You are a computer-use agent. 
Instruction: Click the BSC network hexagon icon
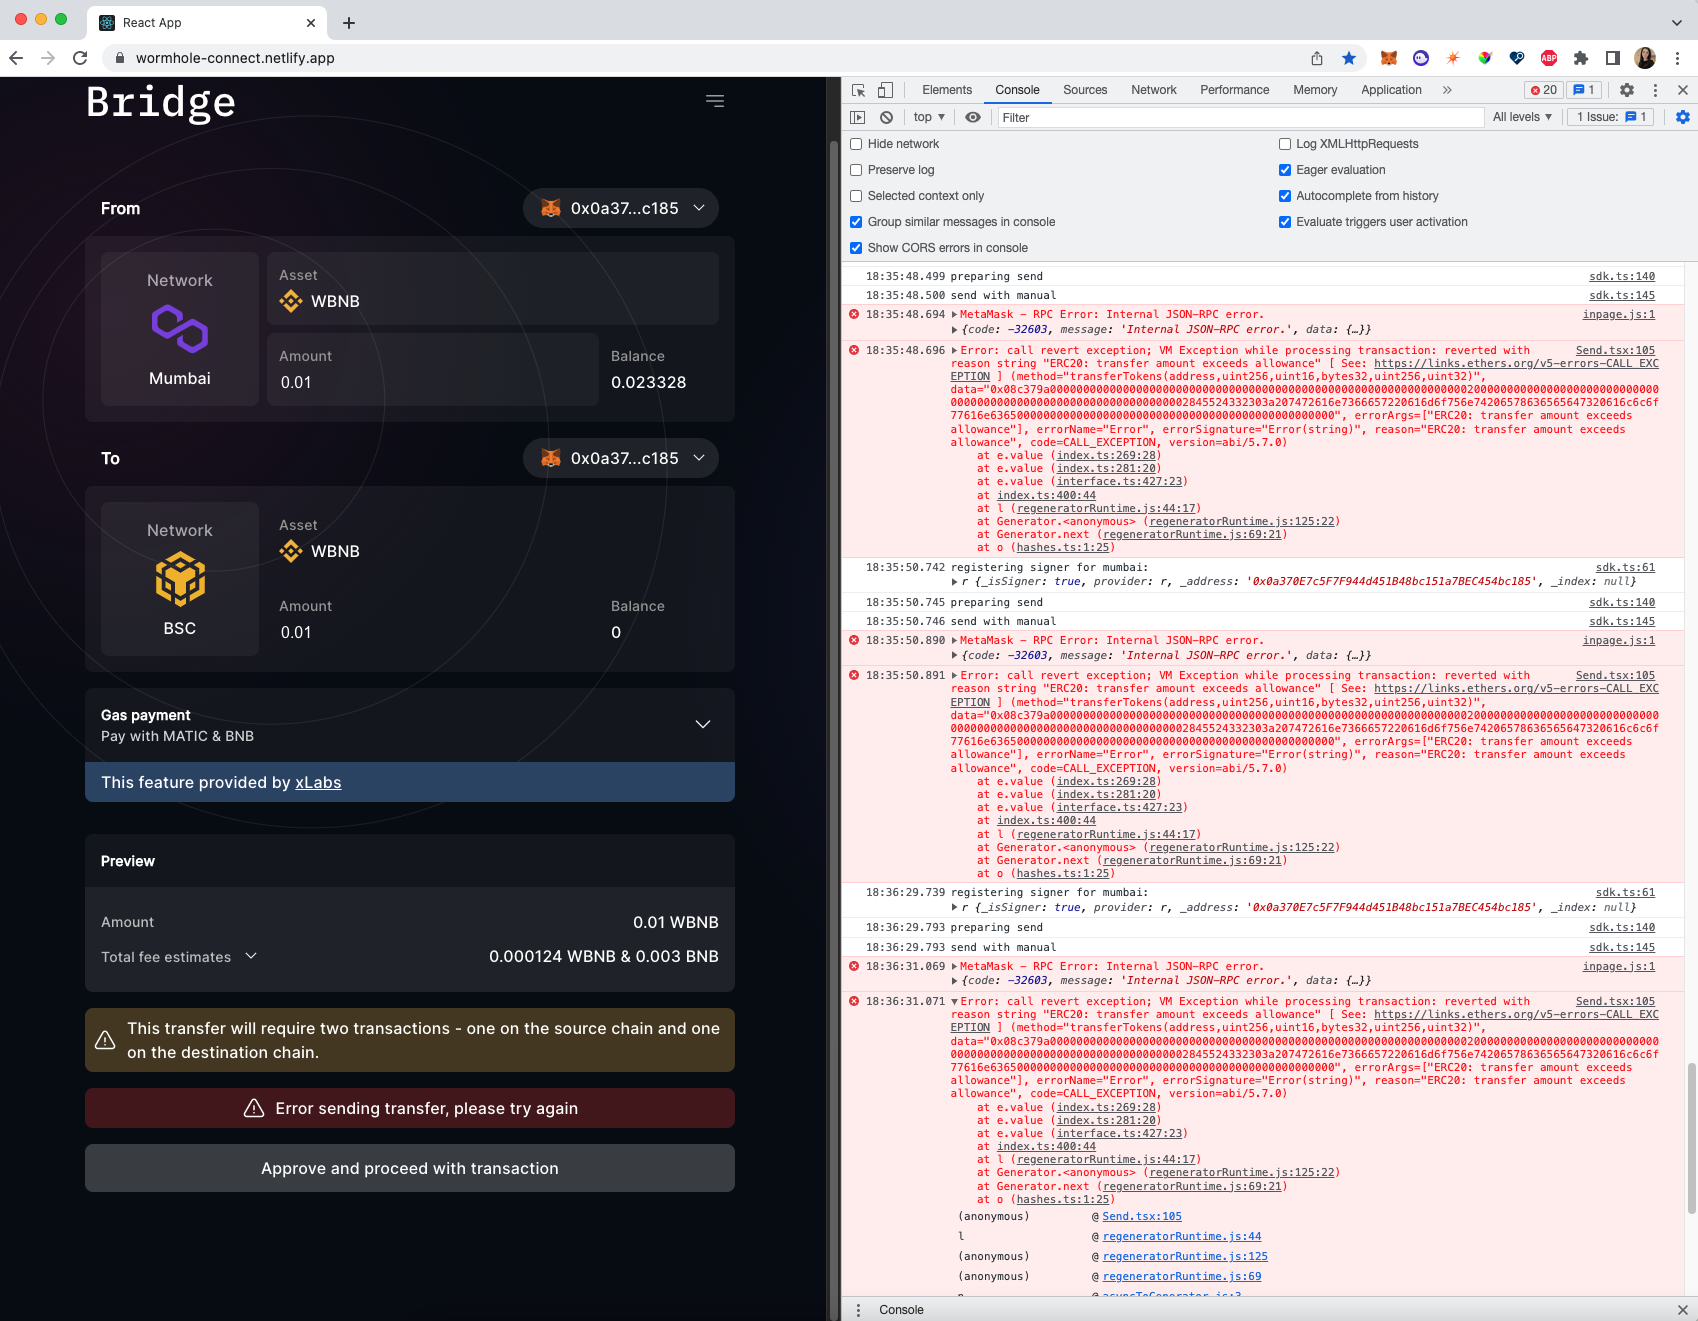(x=179, y=580)
